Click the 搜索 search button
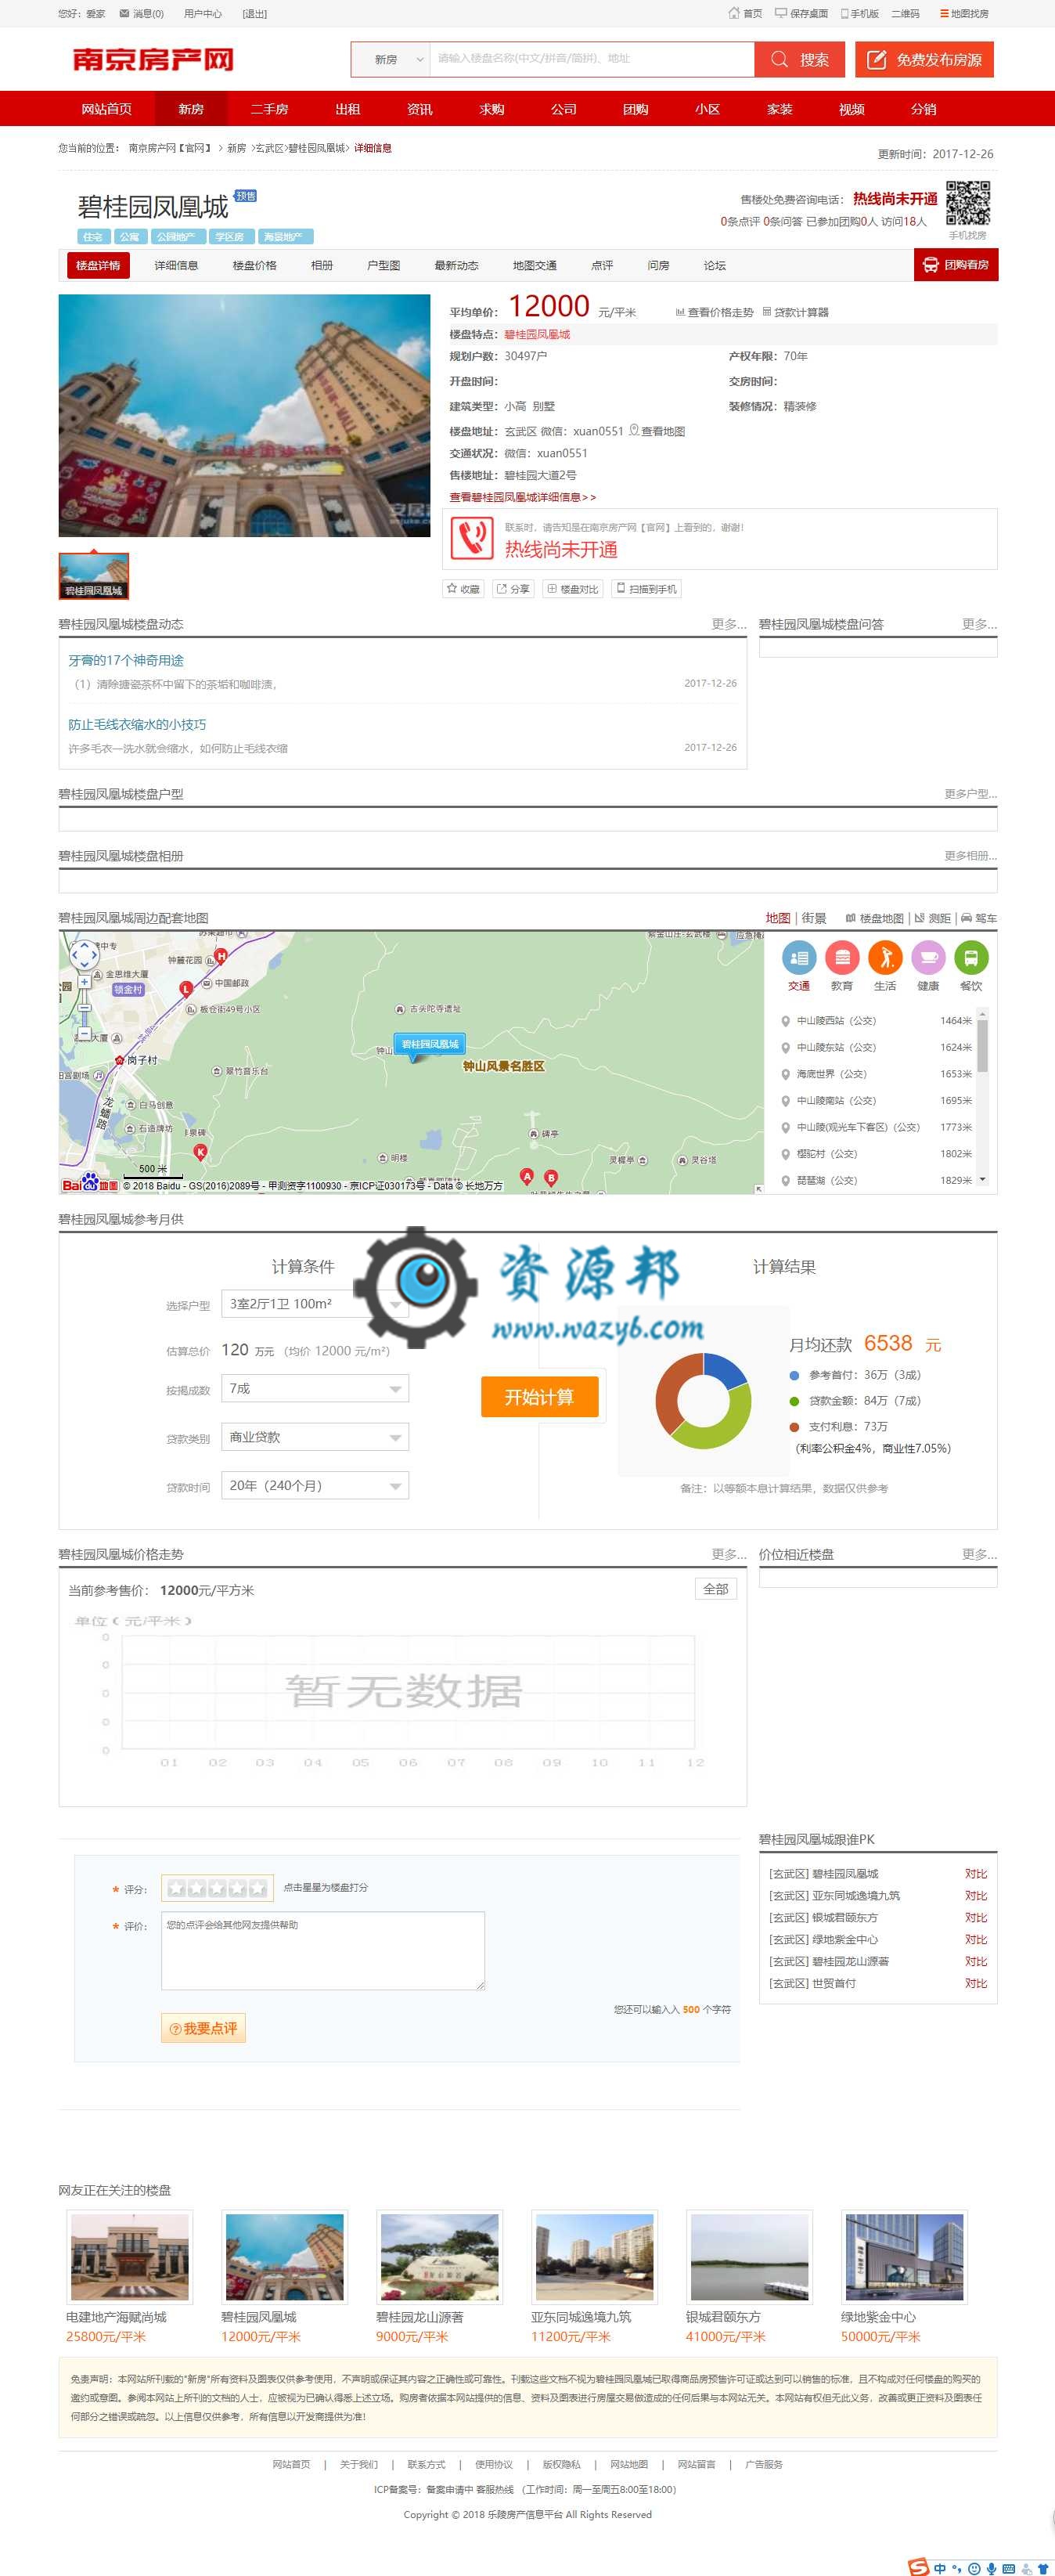Image resolution: width=1055 pixels, height=2576 pixels. [799, 59]
